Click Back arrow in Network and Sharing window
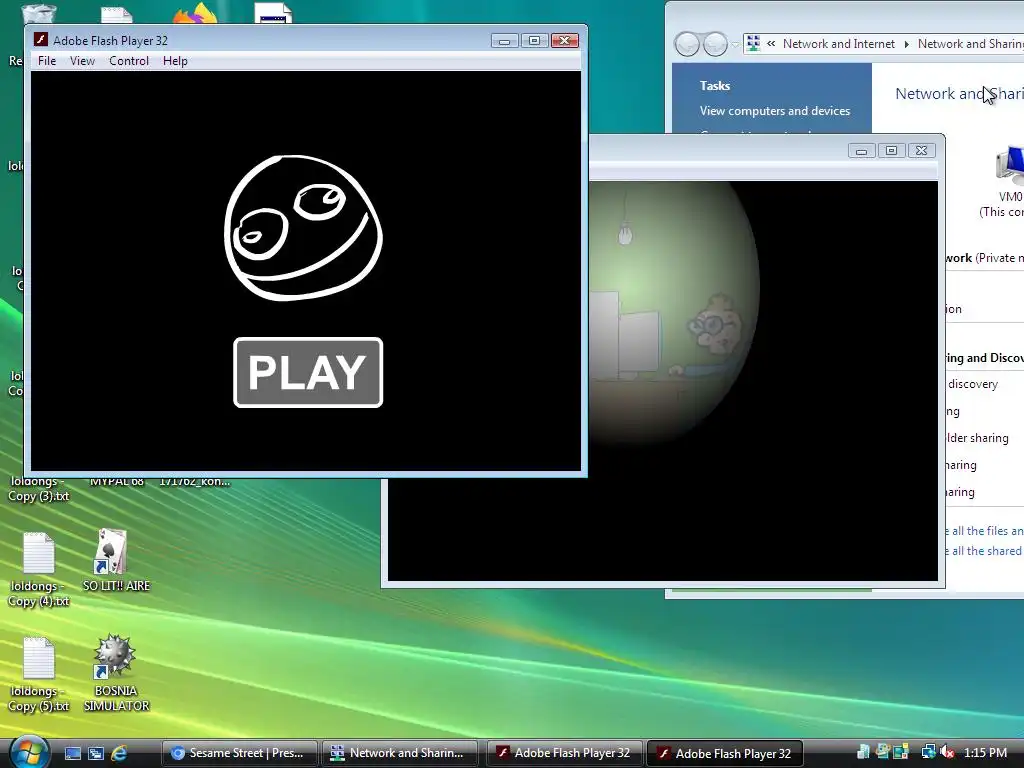This screenshot has height=768, width=1024. click(x=687, y=44)
